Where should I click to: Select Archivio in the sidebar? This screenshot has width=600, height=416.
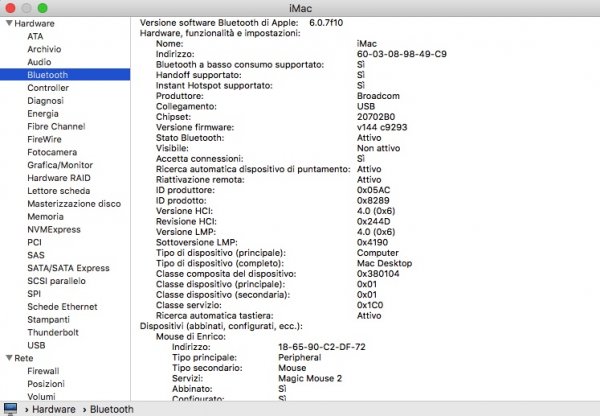pos(44,49)
